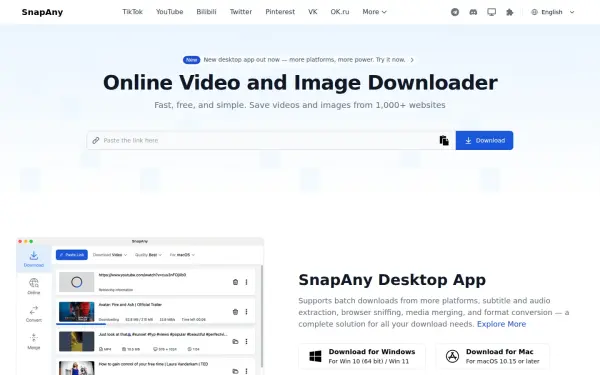Open the Telegram channel icon
Image resolution: width=600 pixels, height=375 pixels.
click(455, 12)
